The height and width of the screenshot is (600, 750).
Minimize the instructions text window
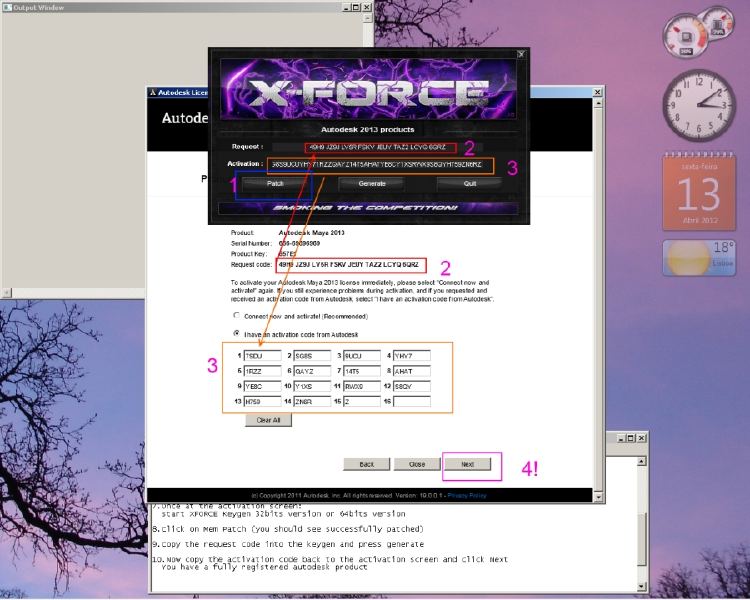[x=621, y=438]
